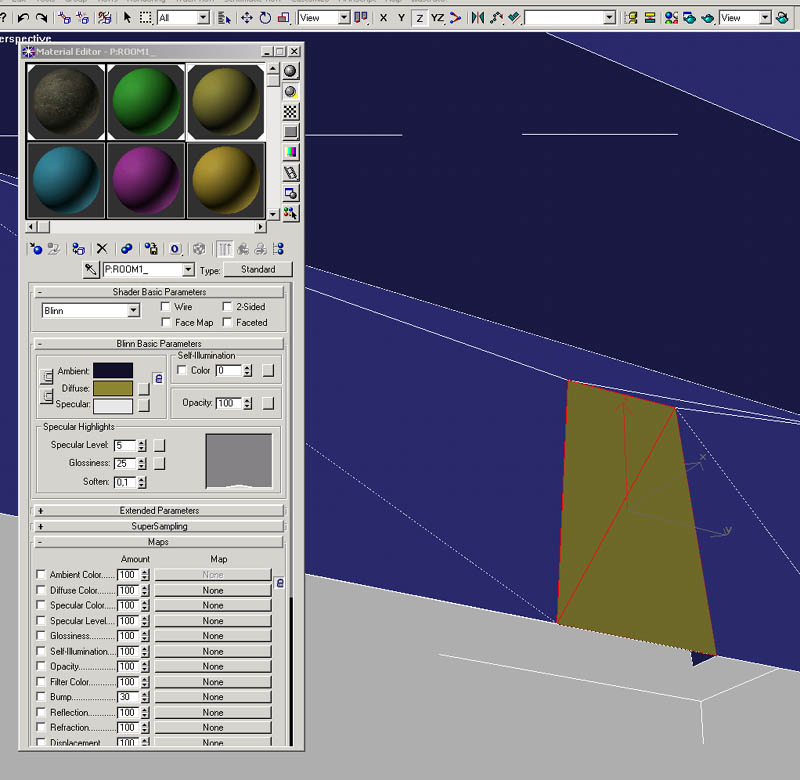Select the purple material sample sphere
The image size is (800, 780).
pyautogui.click(x=145, y=180)
